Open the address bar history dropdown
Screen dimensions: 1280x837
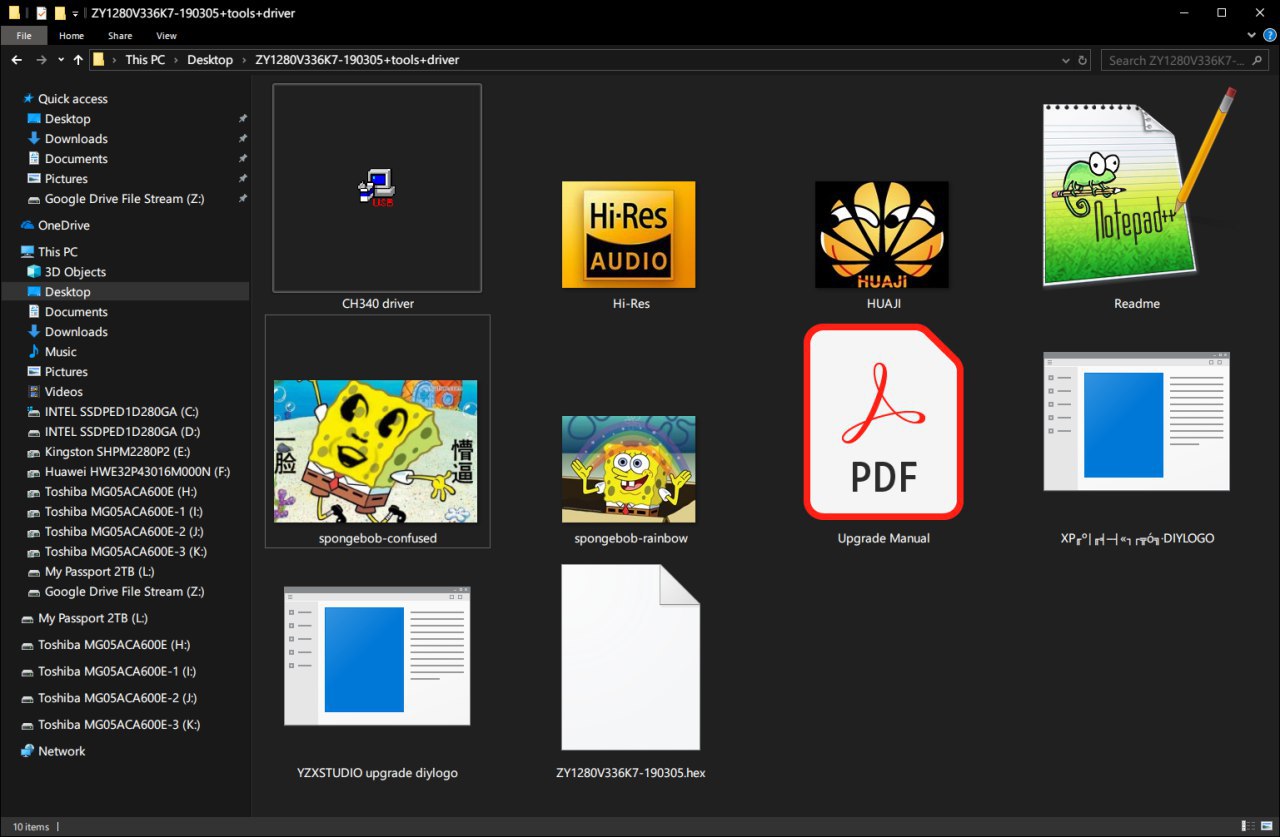[1066, 60]
